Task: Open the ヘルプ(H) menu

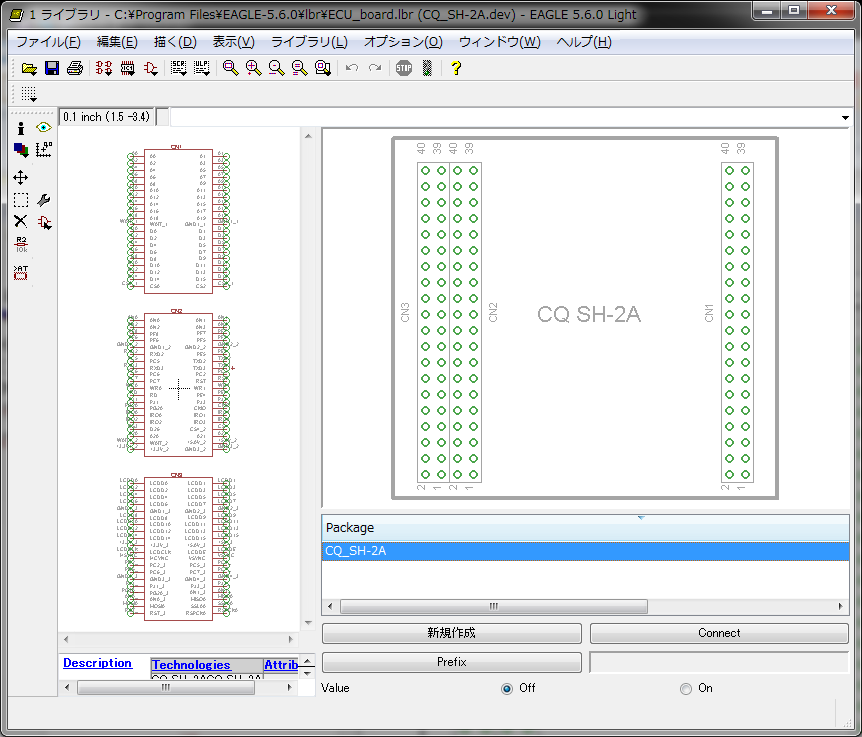Action: (584, 42)
